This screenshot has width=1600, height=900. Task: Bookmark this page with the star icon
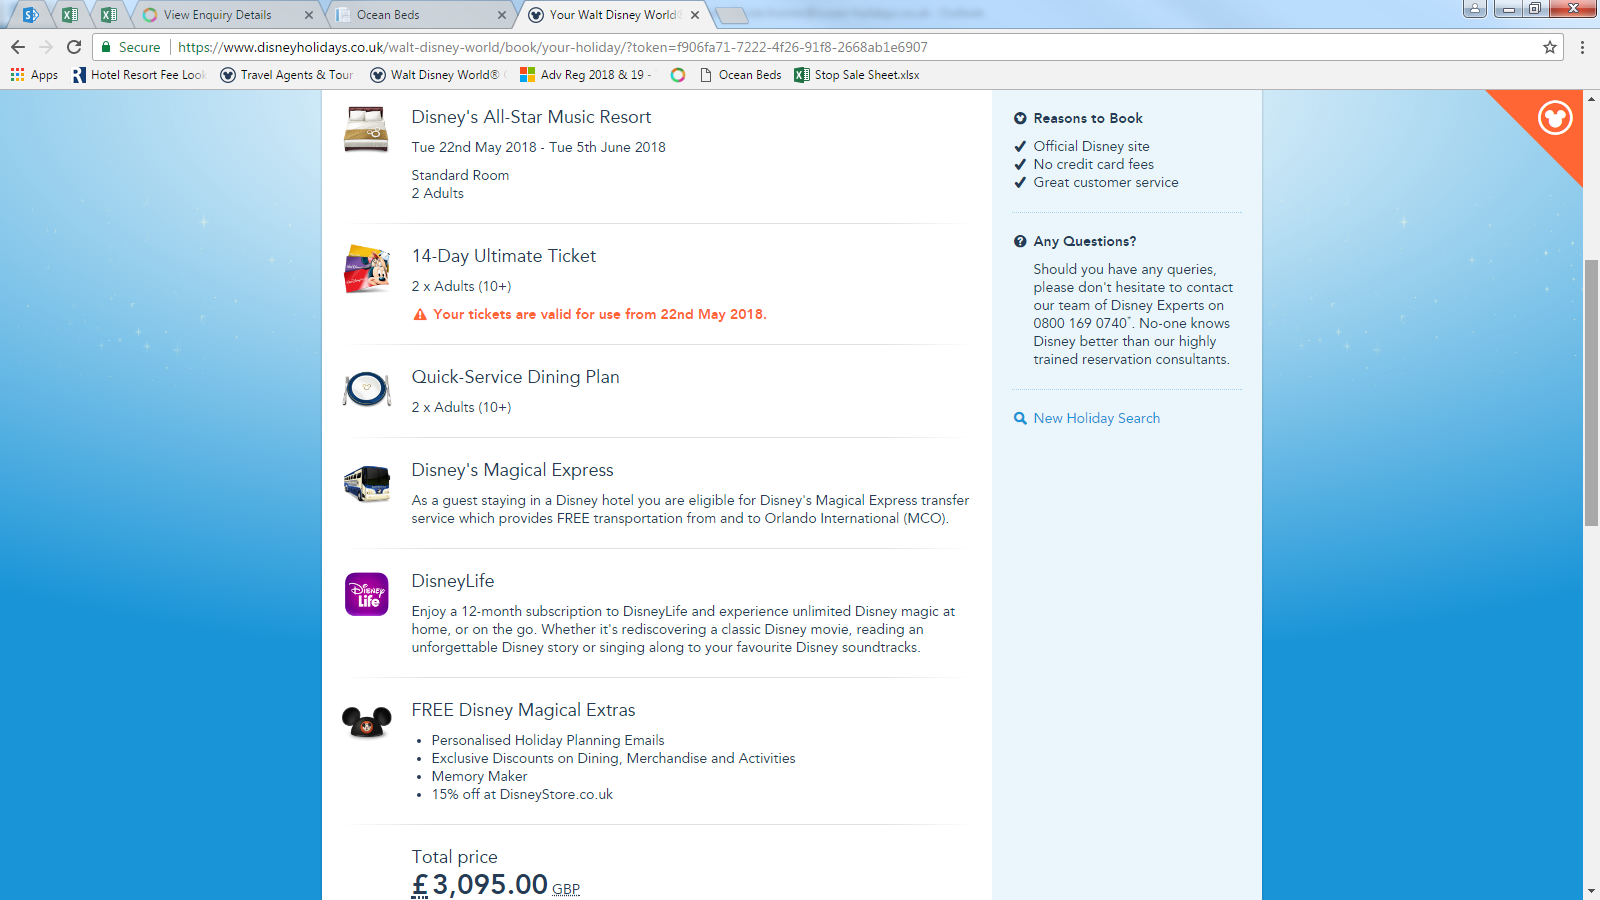click(1550, 47)
